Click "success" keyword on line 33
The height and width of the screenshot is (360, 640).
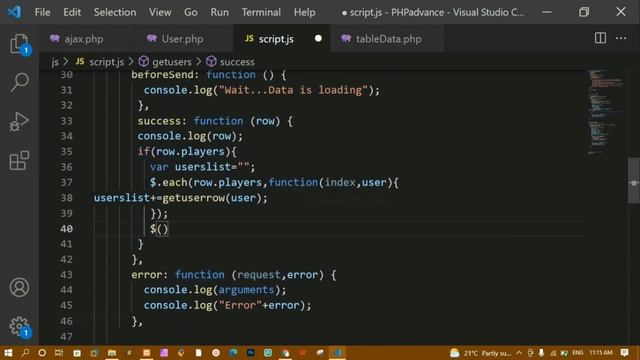point(159,121)
